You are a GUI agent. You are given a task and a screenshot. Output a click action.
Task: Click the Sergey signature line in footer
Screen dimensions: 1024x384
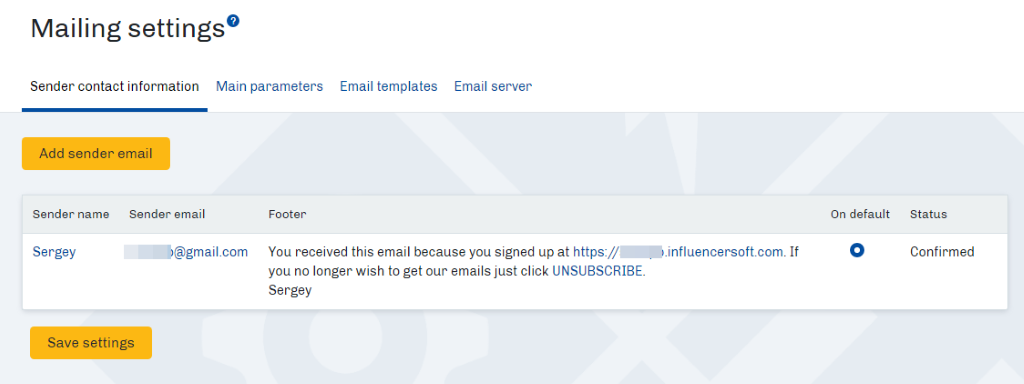[x=290, y=291]
